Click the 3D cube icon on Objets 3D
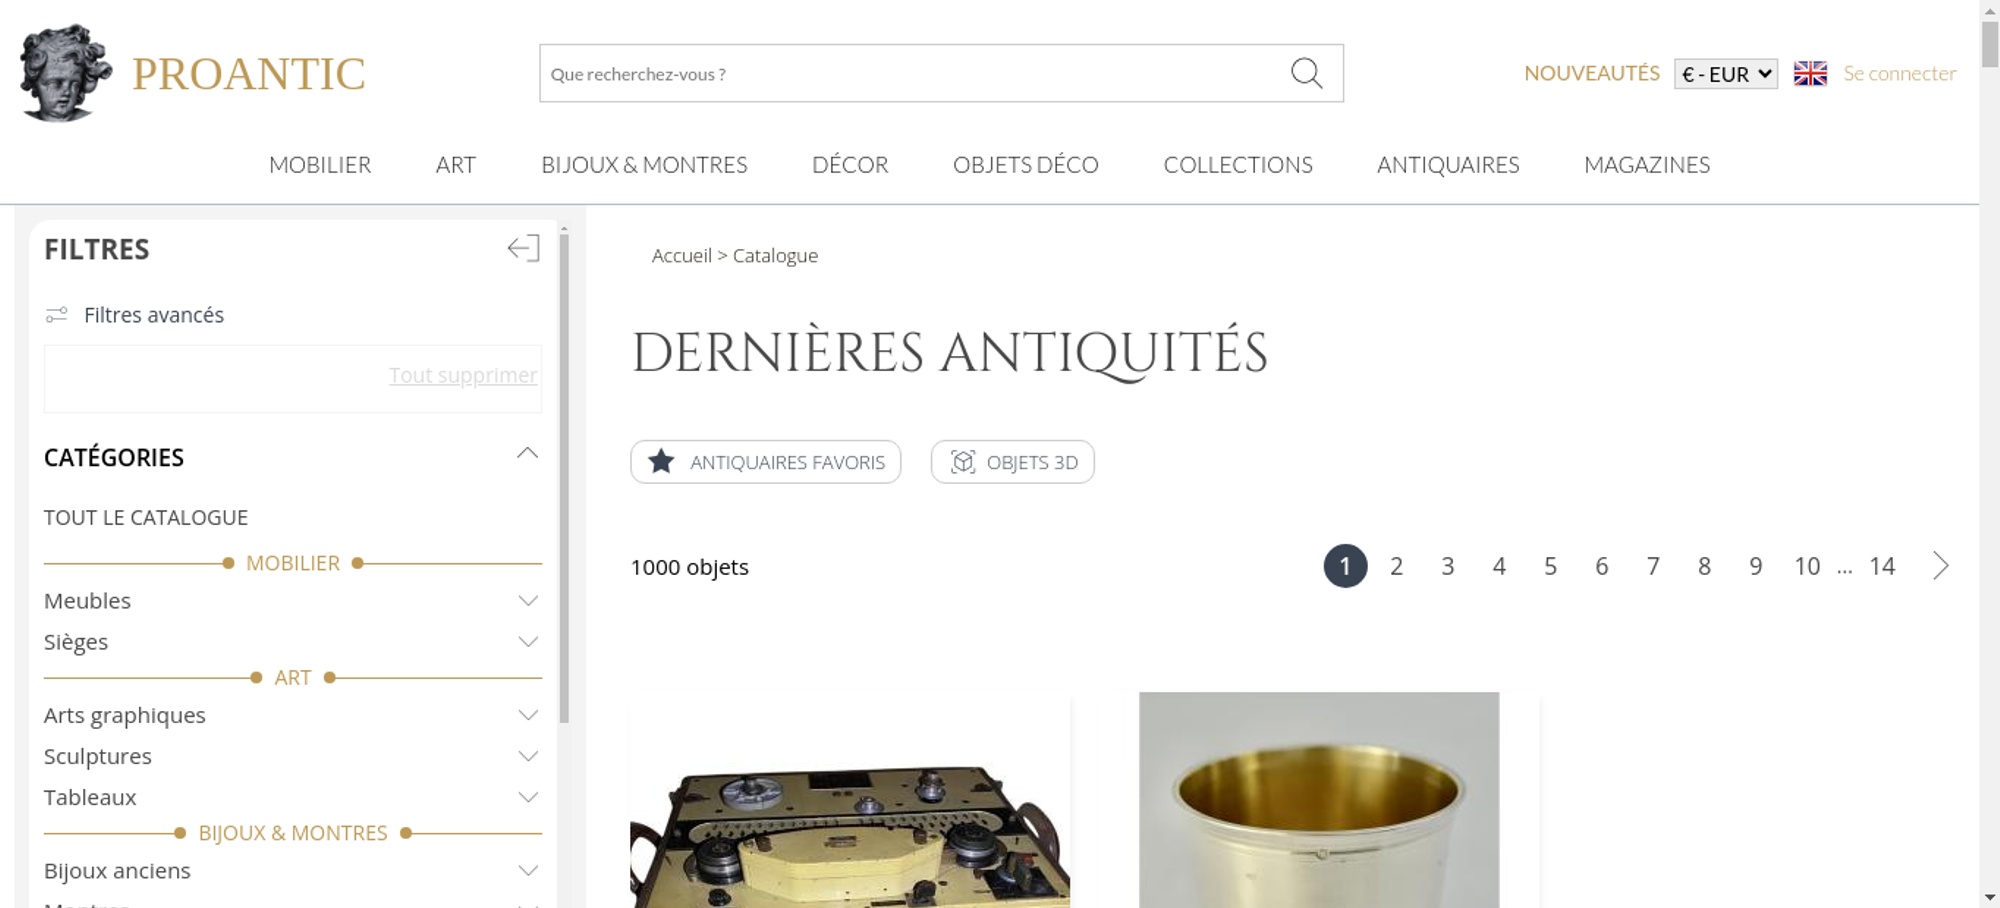The height and width of the screenshot is (908, 2000). tap(962, 461)
